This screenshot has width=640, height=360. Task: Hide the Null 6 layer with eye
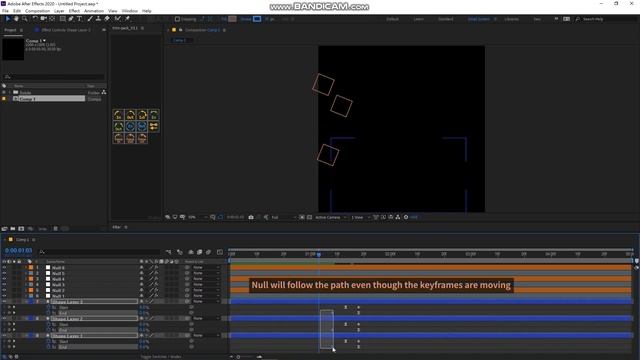[4, 268]
